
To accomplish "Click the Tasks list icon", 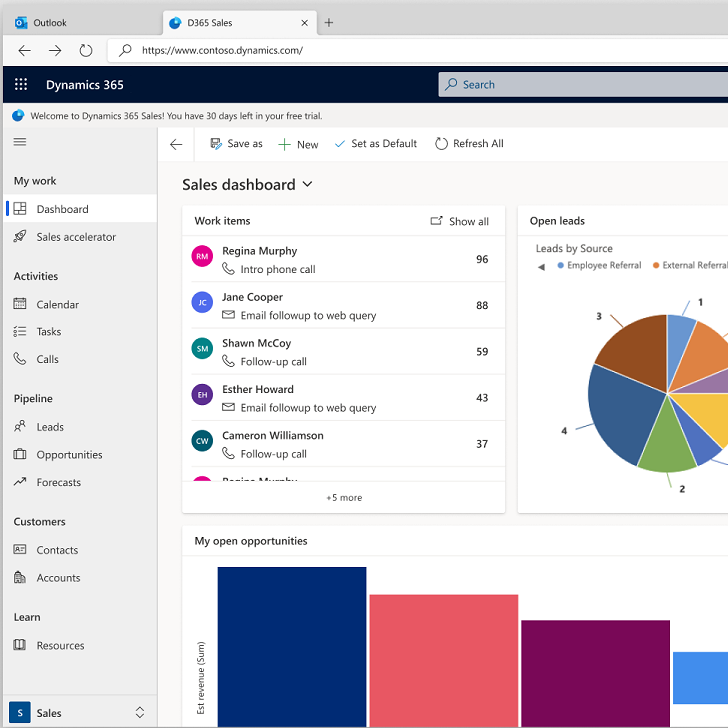I will tap(20, 331).
